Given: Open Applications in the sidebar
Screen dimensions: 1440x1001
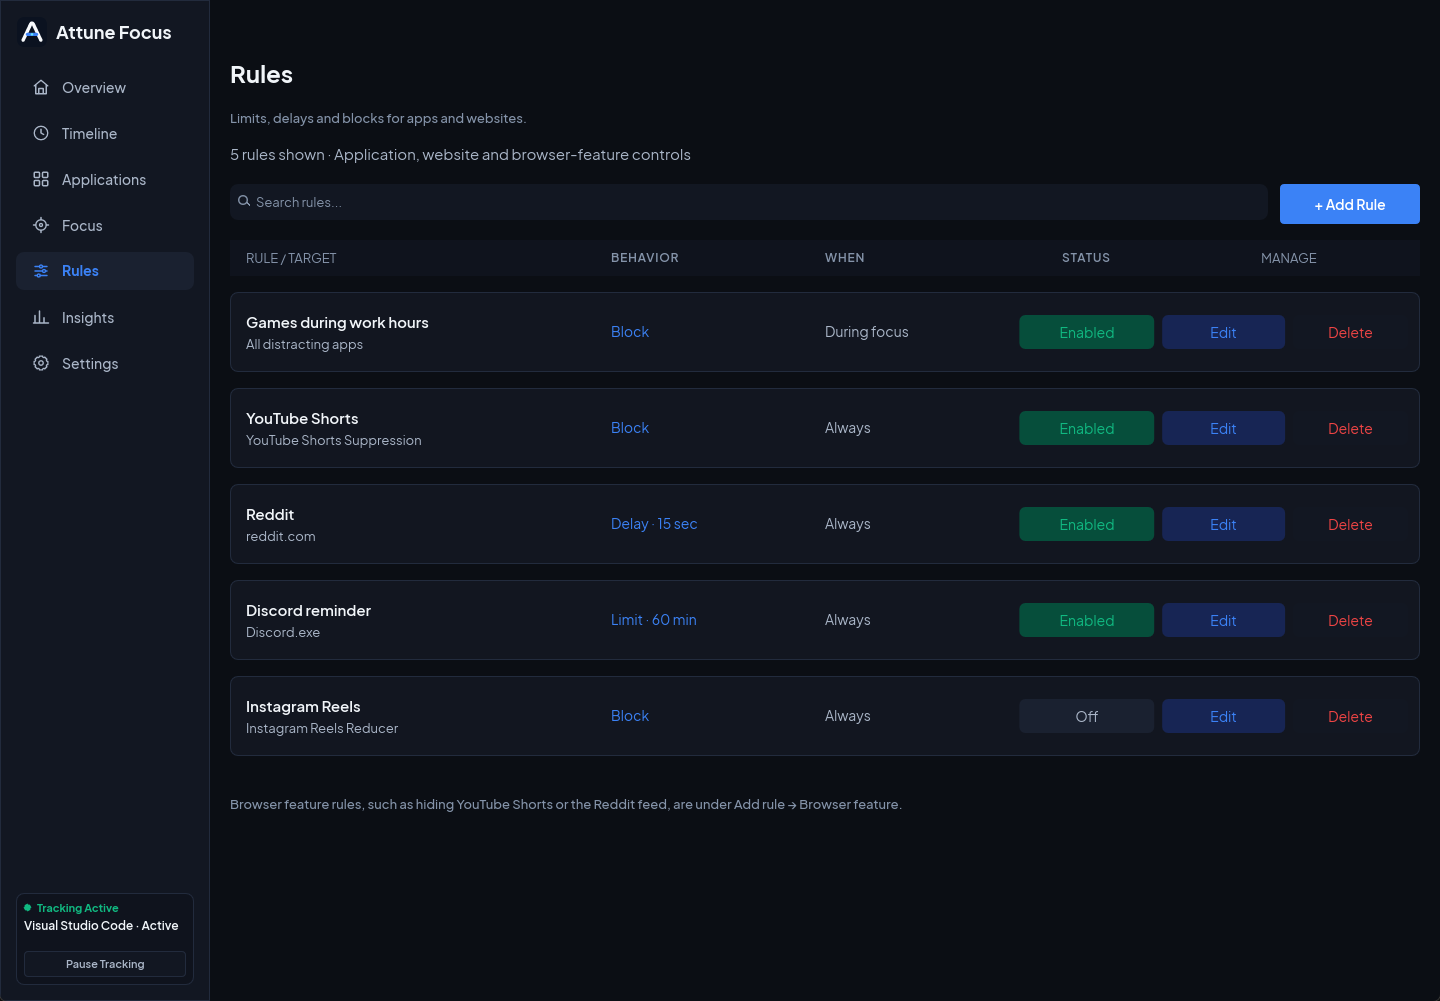Looking at the screenshot, I should point(105,179).
